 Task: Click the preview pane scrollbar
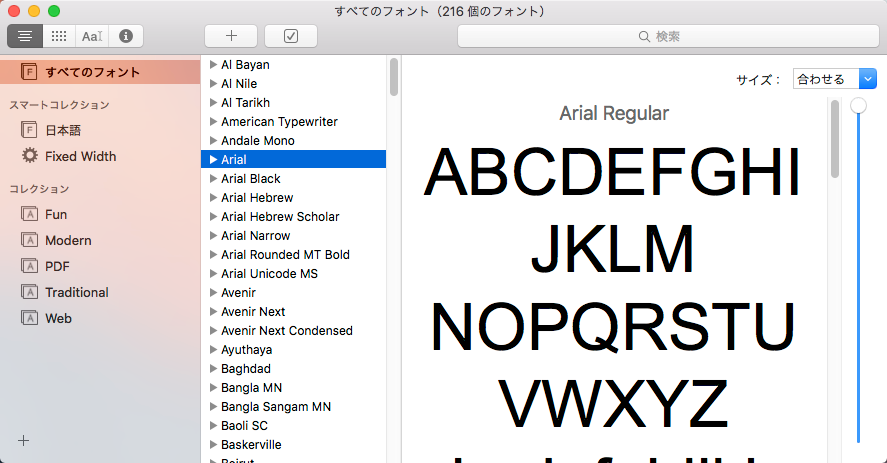tap(834, 140)
